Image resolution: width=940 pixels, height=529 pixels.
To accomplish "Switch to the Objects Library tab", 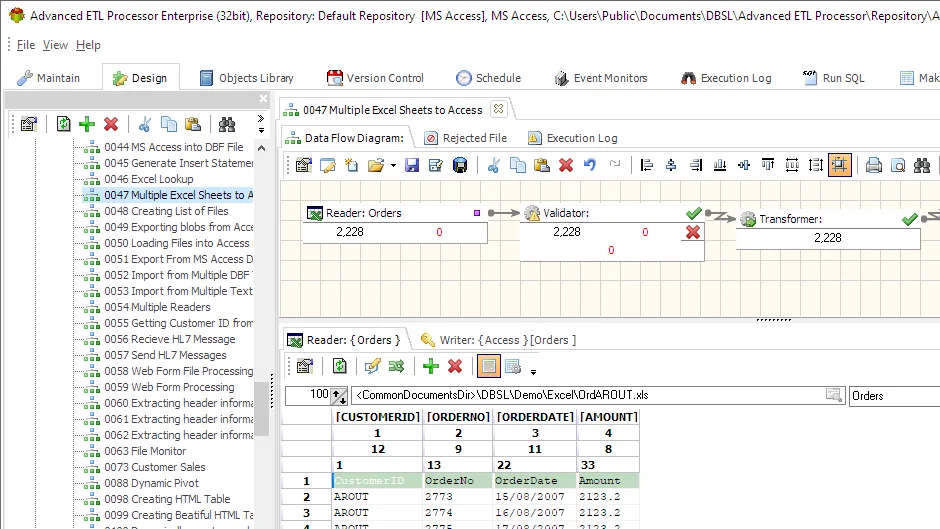I will (247, 78).
